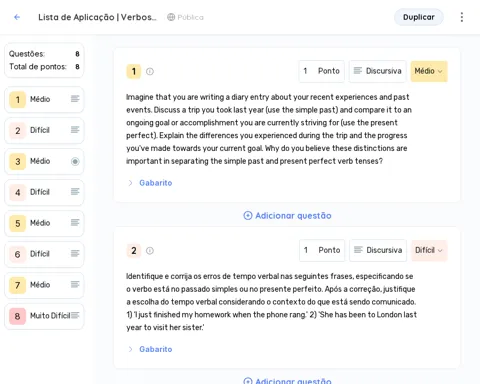The height and width of the screenshot is (384, 480).
Task: Click the Discursiva type selector on question 2
Action: coord(378,250)
